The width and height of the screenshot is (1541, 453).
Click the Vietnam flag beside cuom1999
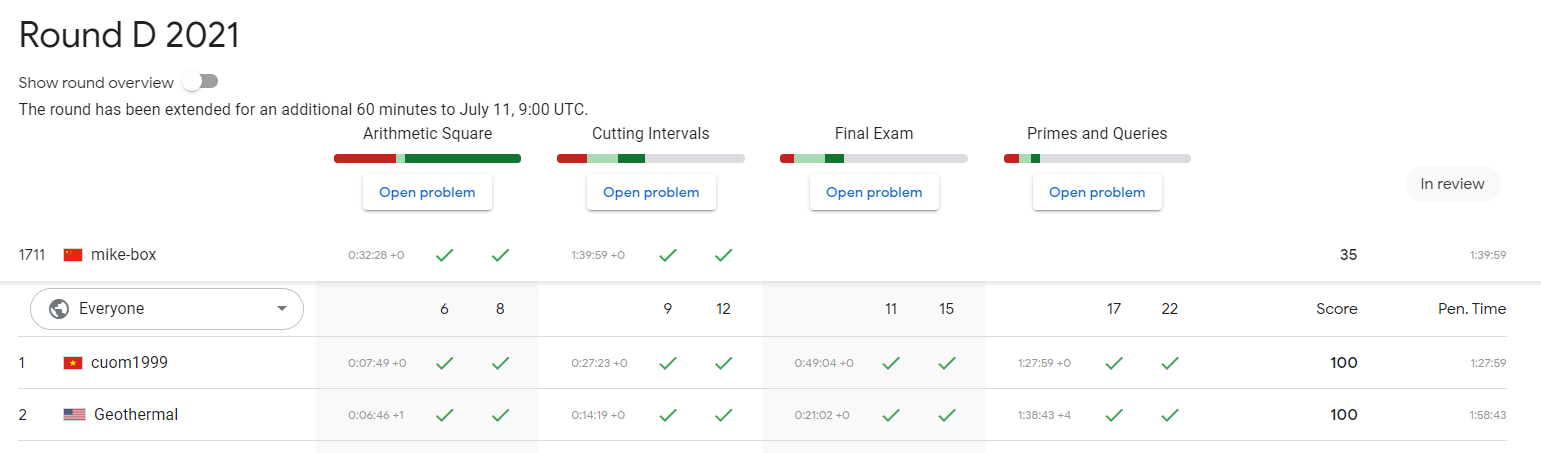(x=72, y=363)
